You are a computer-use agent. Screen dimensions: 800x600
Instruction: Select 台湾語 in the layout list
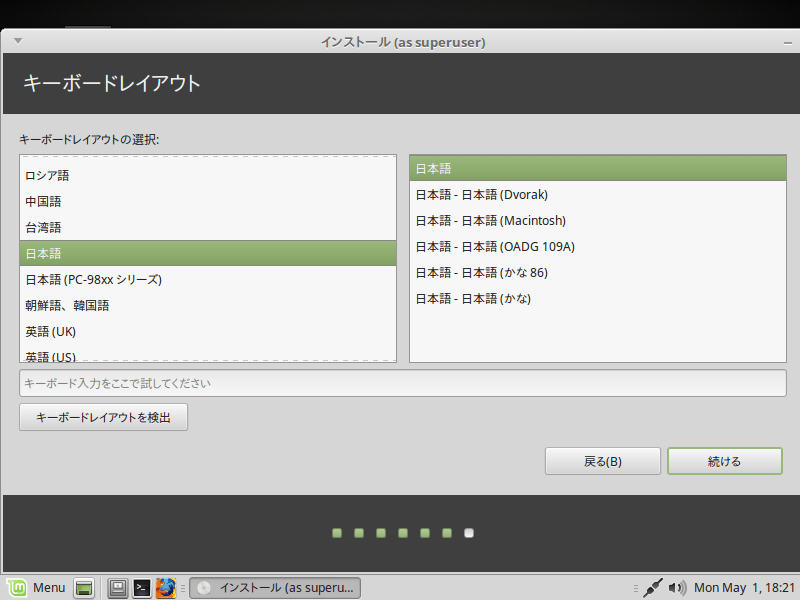(x=208, y=228)
